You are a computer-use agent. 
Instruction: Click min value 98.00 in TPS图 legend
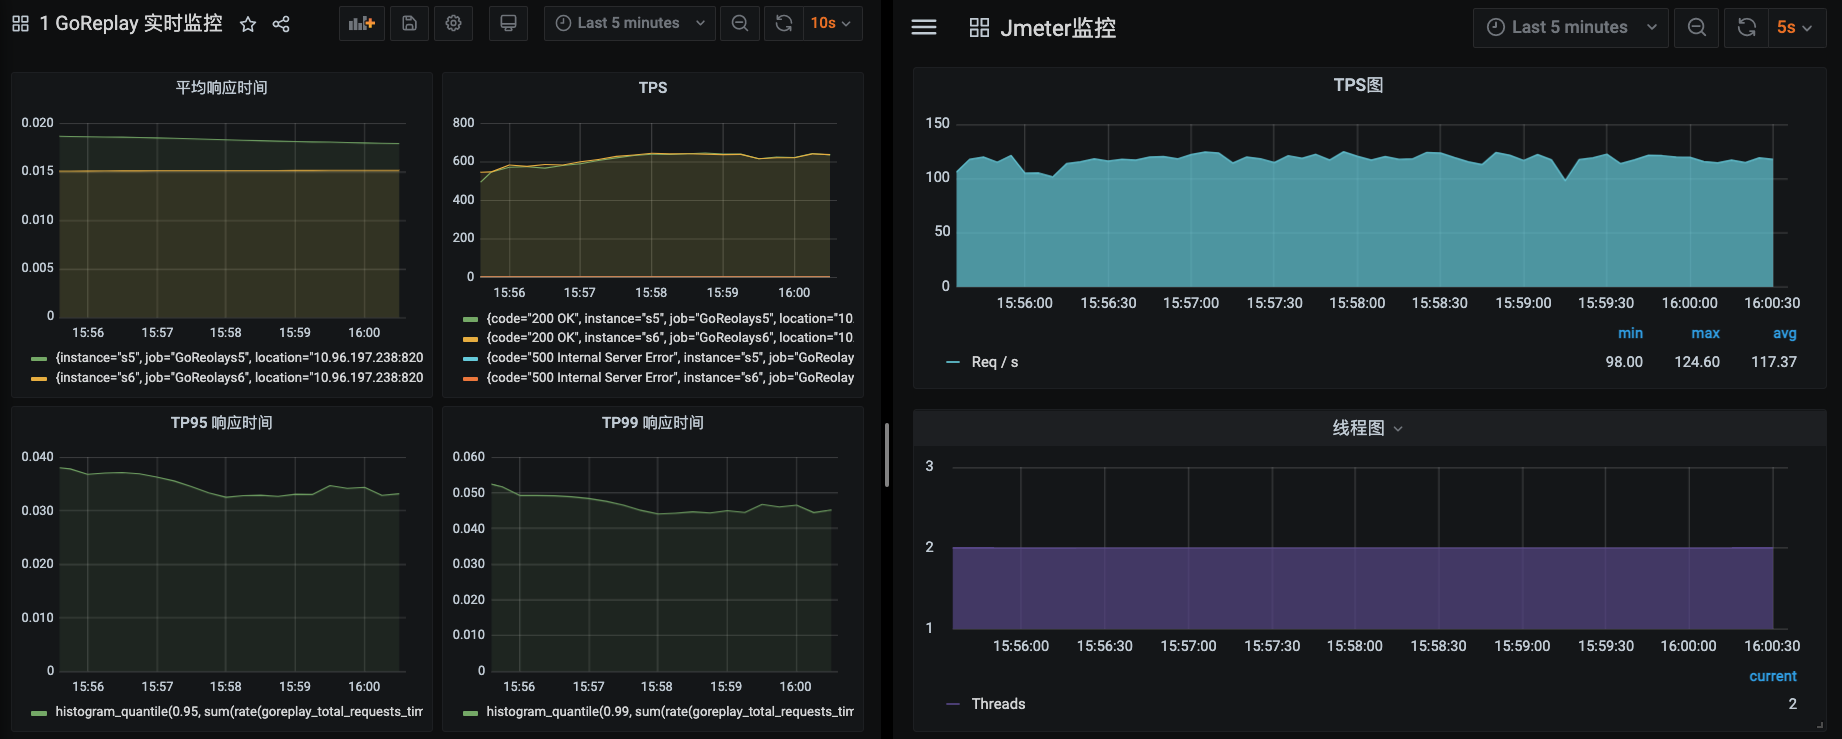pos(1624,362)
